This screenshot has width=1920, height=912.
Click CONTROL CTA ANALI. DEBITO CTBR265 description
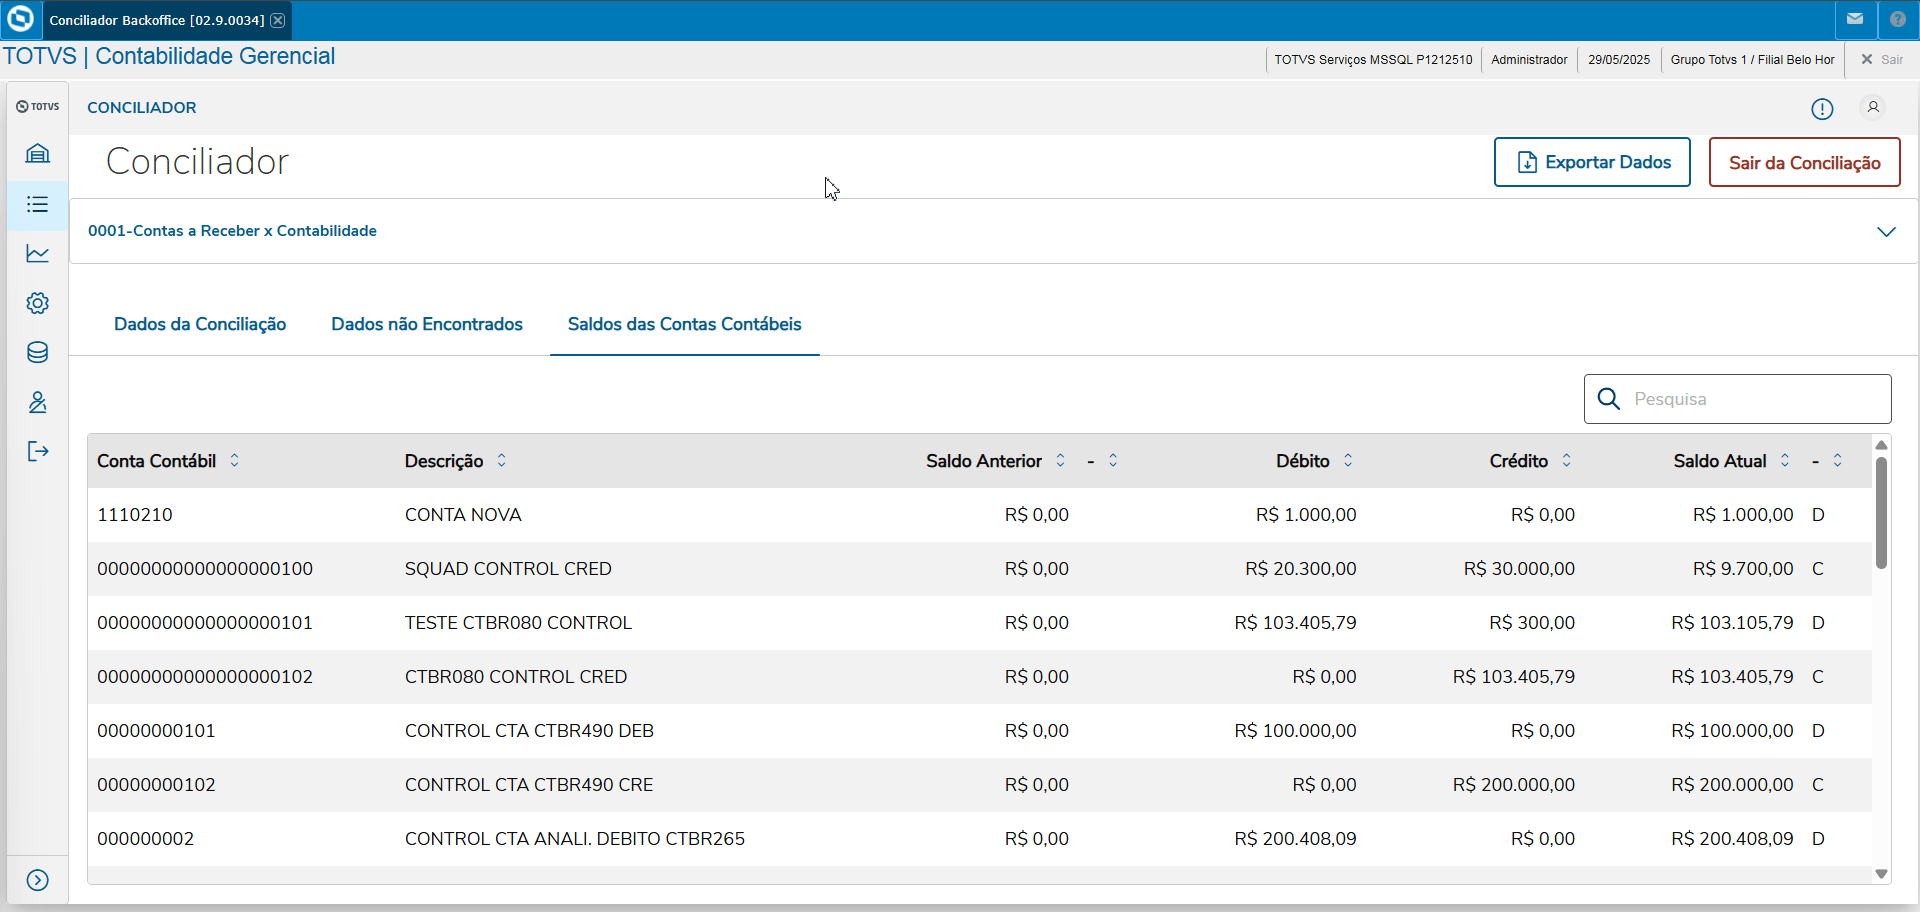575,839
